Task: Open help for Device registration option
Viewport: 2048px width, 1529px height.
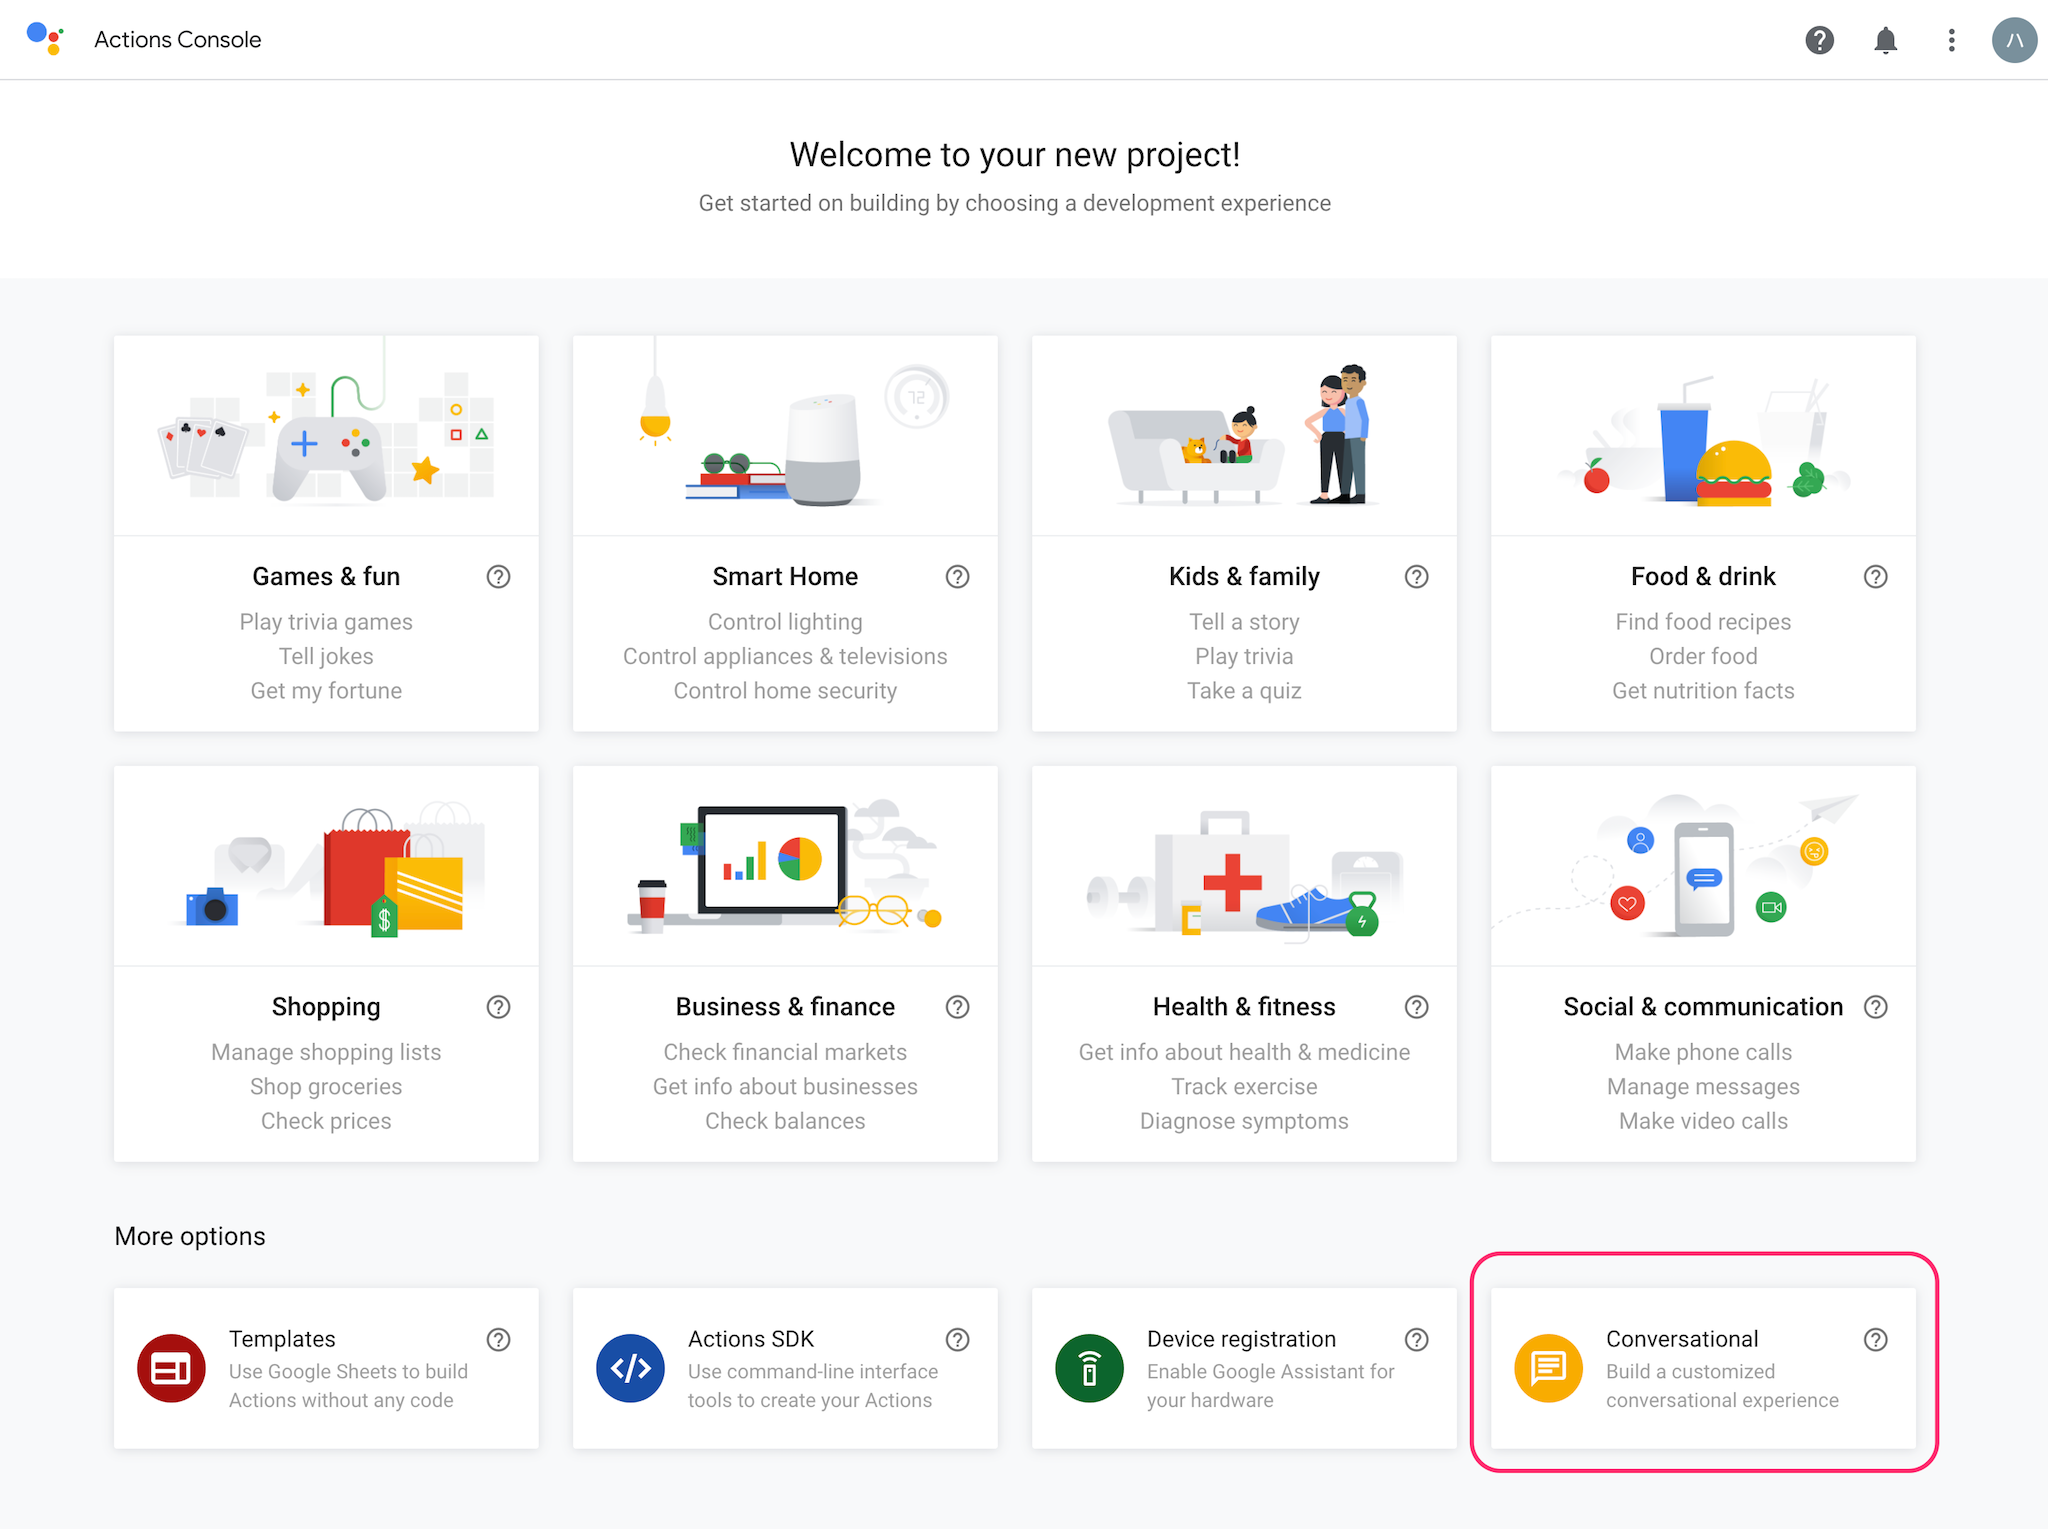Action: coord(1416,1339)
